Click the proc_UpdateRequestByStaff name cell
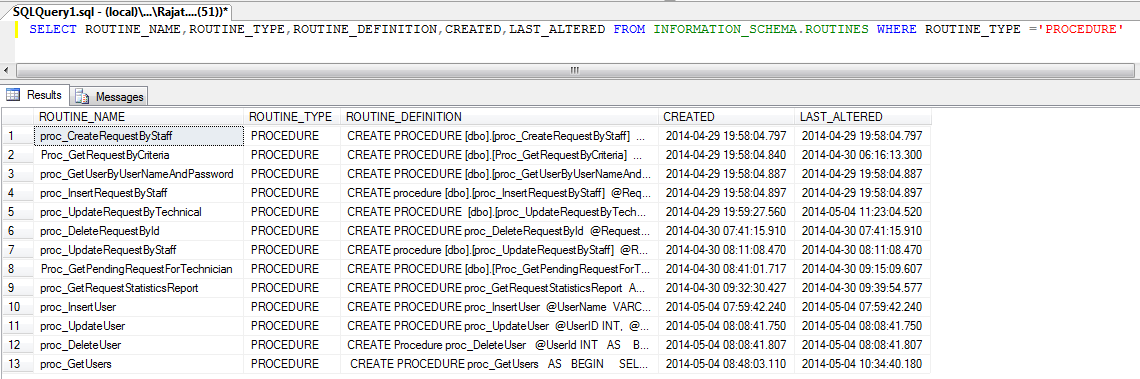The width and height of the screenshot is (1140, 379). coord(138,250)
